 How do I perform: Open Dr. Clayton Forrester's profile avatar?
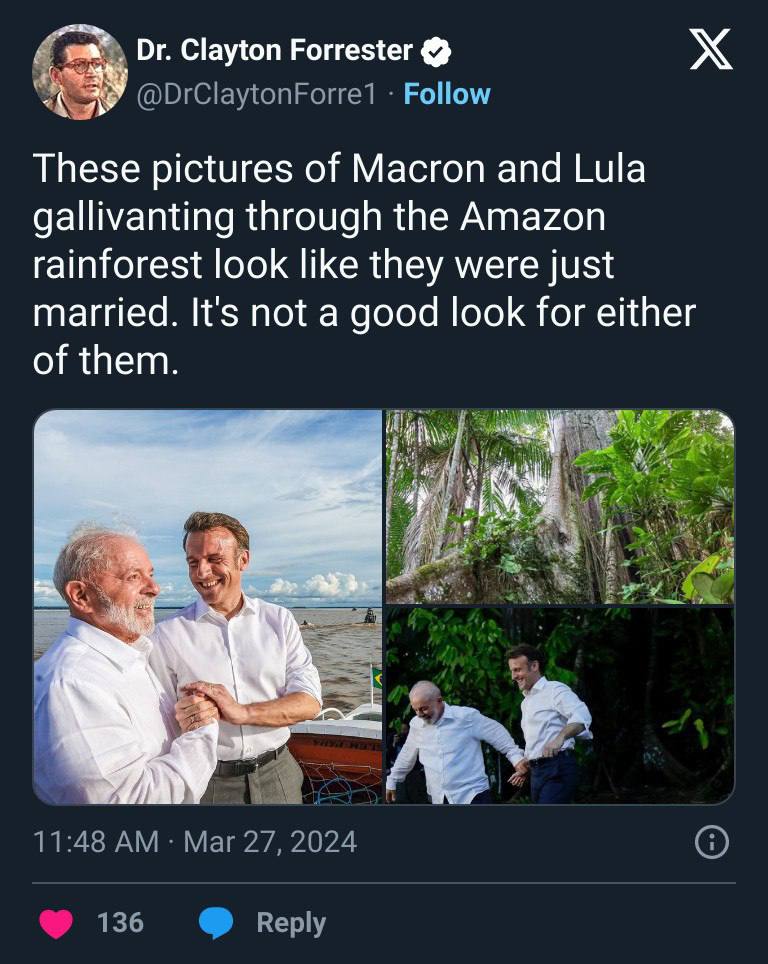click(x=79, y=72)
